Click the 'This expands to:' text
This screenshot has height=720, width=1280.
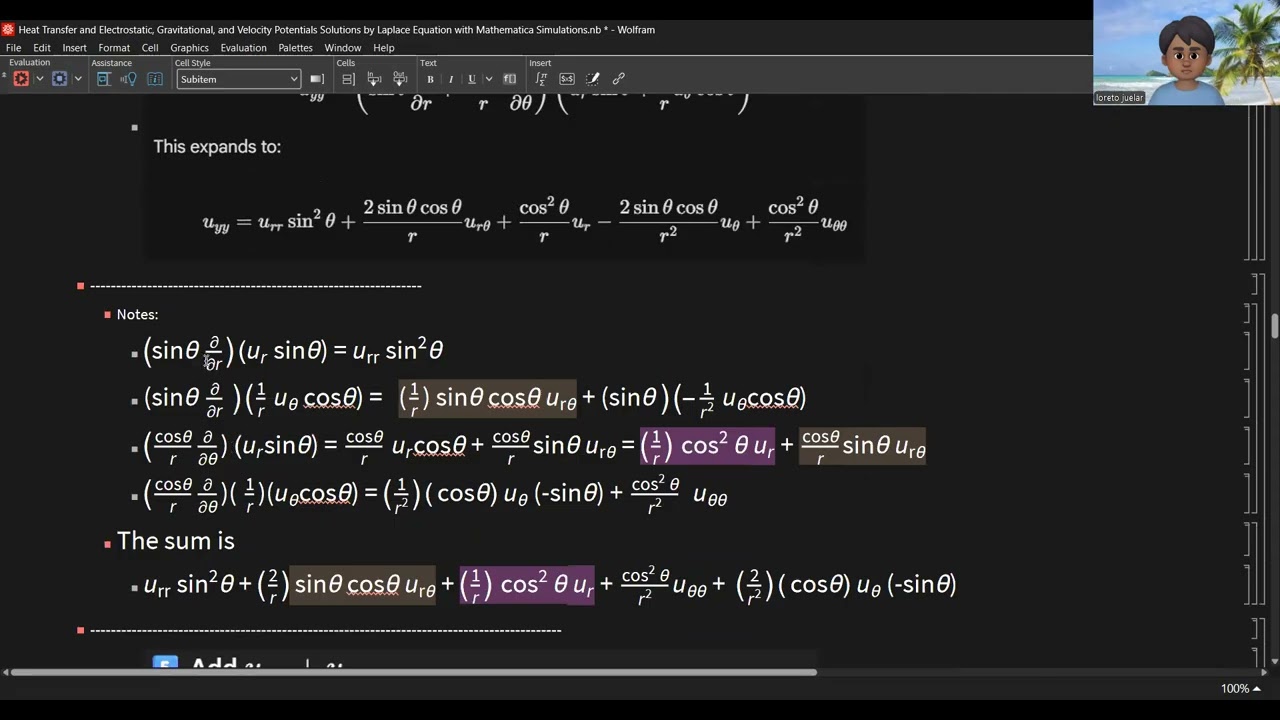217,146
